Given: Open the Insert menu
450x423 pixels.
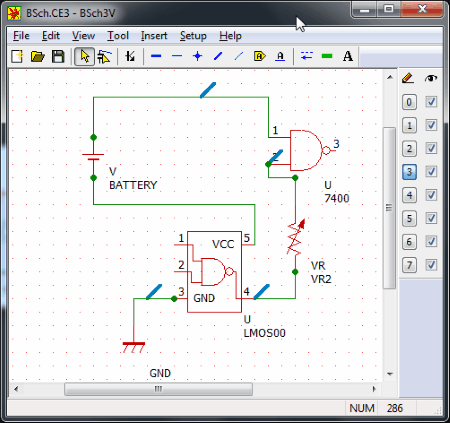Looking at the screenshot, I should [154, 36].
